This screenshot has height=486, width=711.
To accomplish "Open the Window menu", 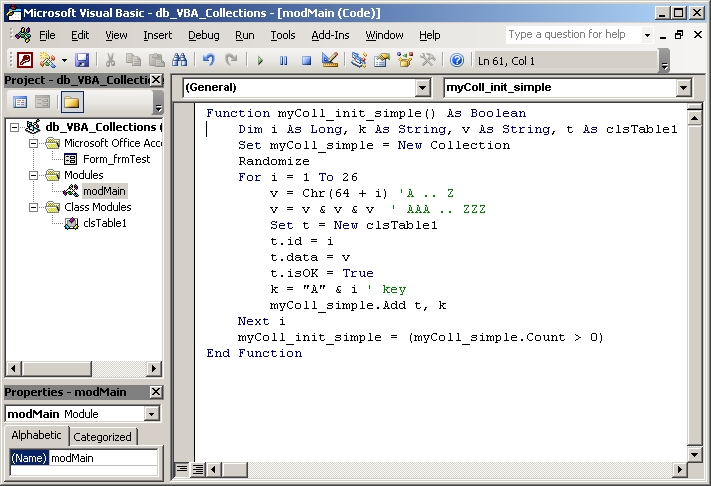I will click(x=384, y=35).
